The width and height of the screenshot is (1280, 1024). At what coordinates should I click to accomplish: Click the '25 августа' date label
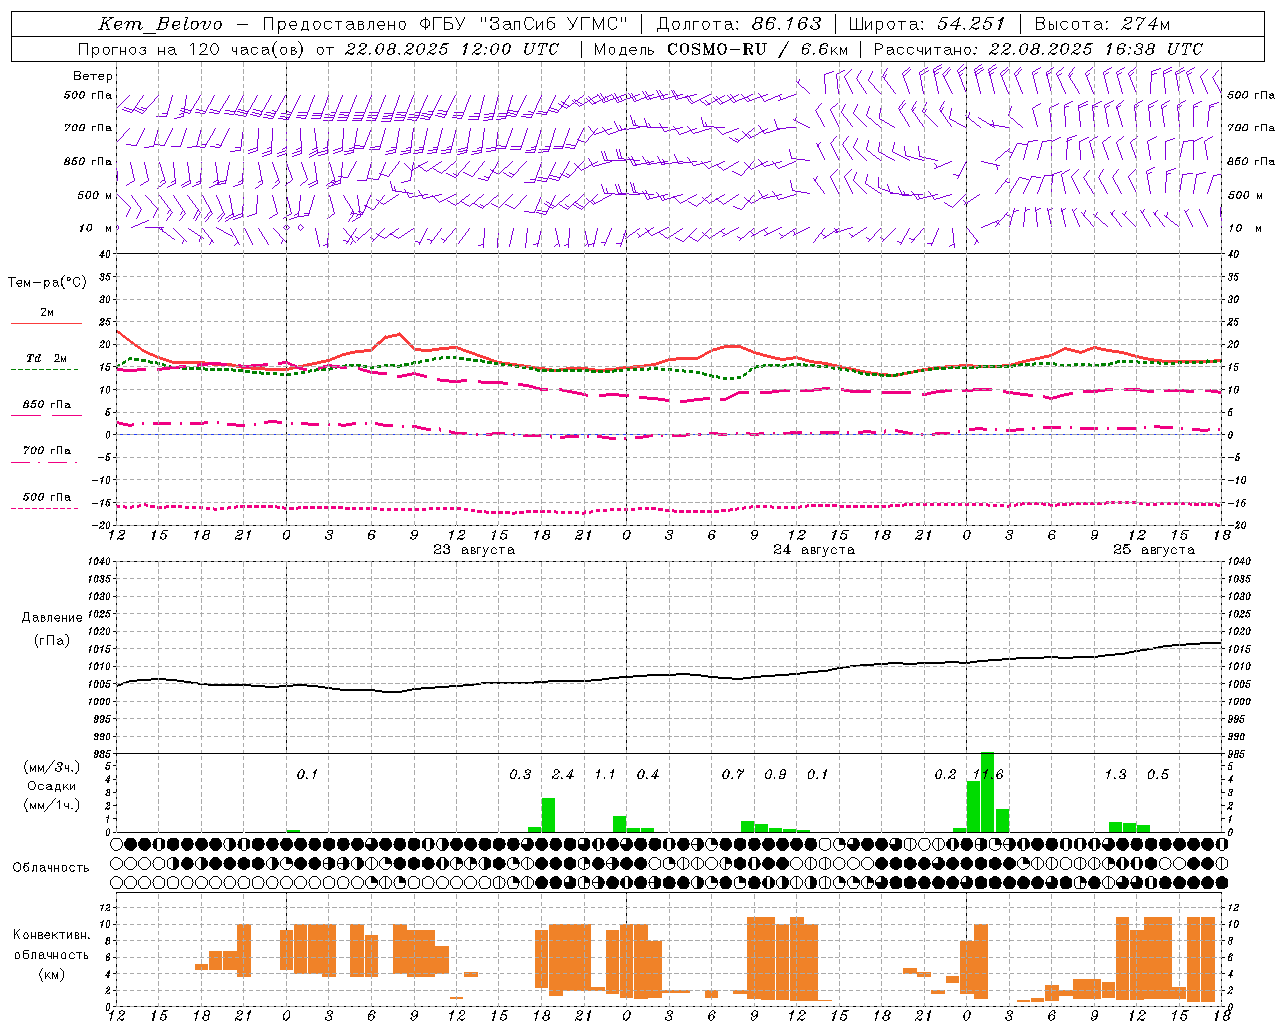tap(1153, 550)
